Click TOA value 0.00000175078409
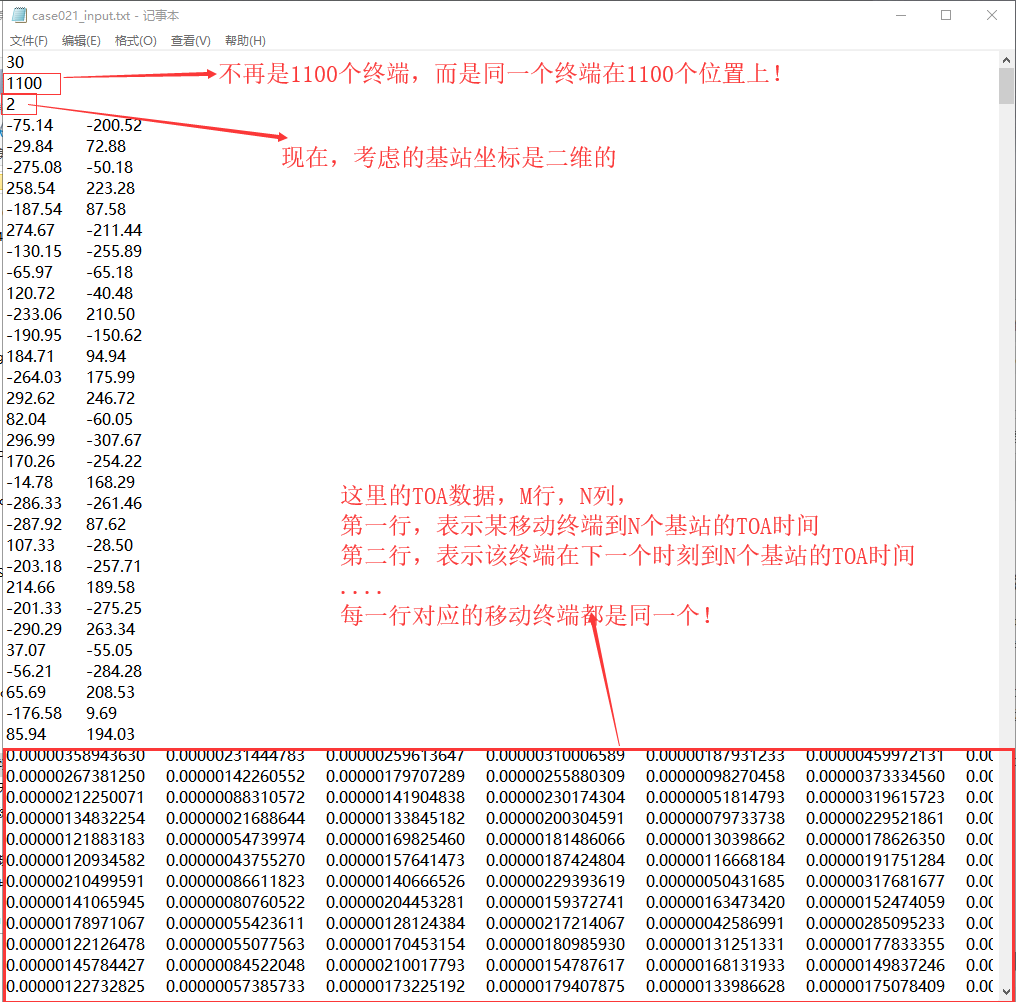Image resolution: width=1016 pixels, height=1002 pixels. (x=876, y=986)
